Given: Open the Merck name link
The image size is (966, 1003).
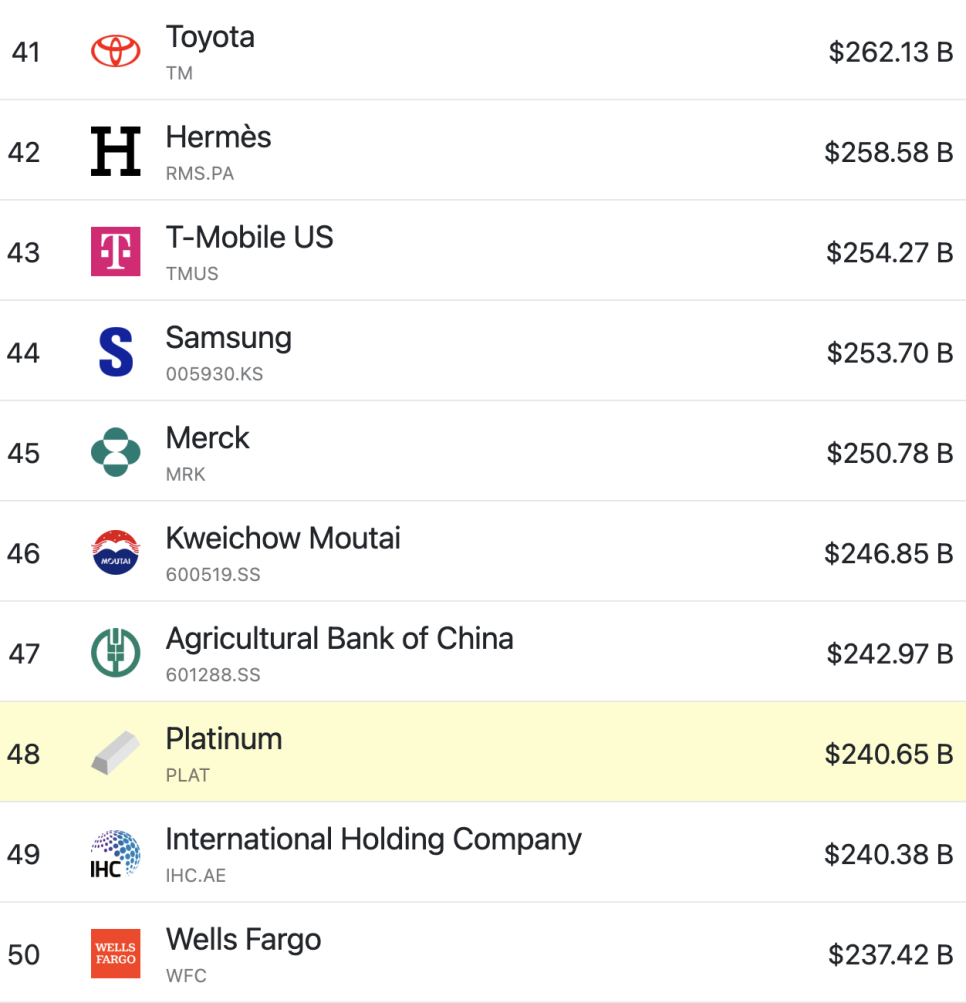Looking at the screenshot, I should pyautogui.click(x=207, y=438).
